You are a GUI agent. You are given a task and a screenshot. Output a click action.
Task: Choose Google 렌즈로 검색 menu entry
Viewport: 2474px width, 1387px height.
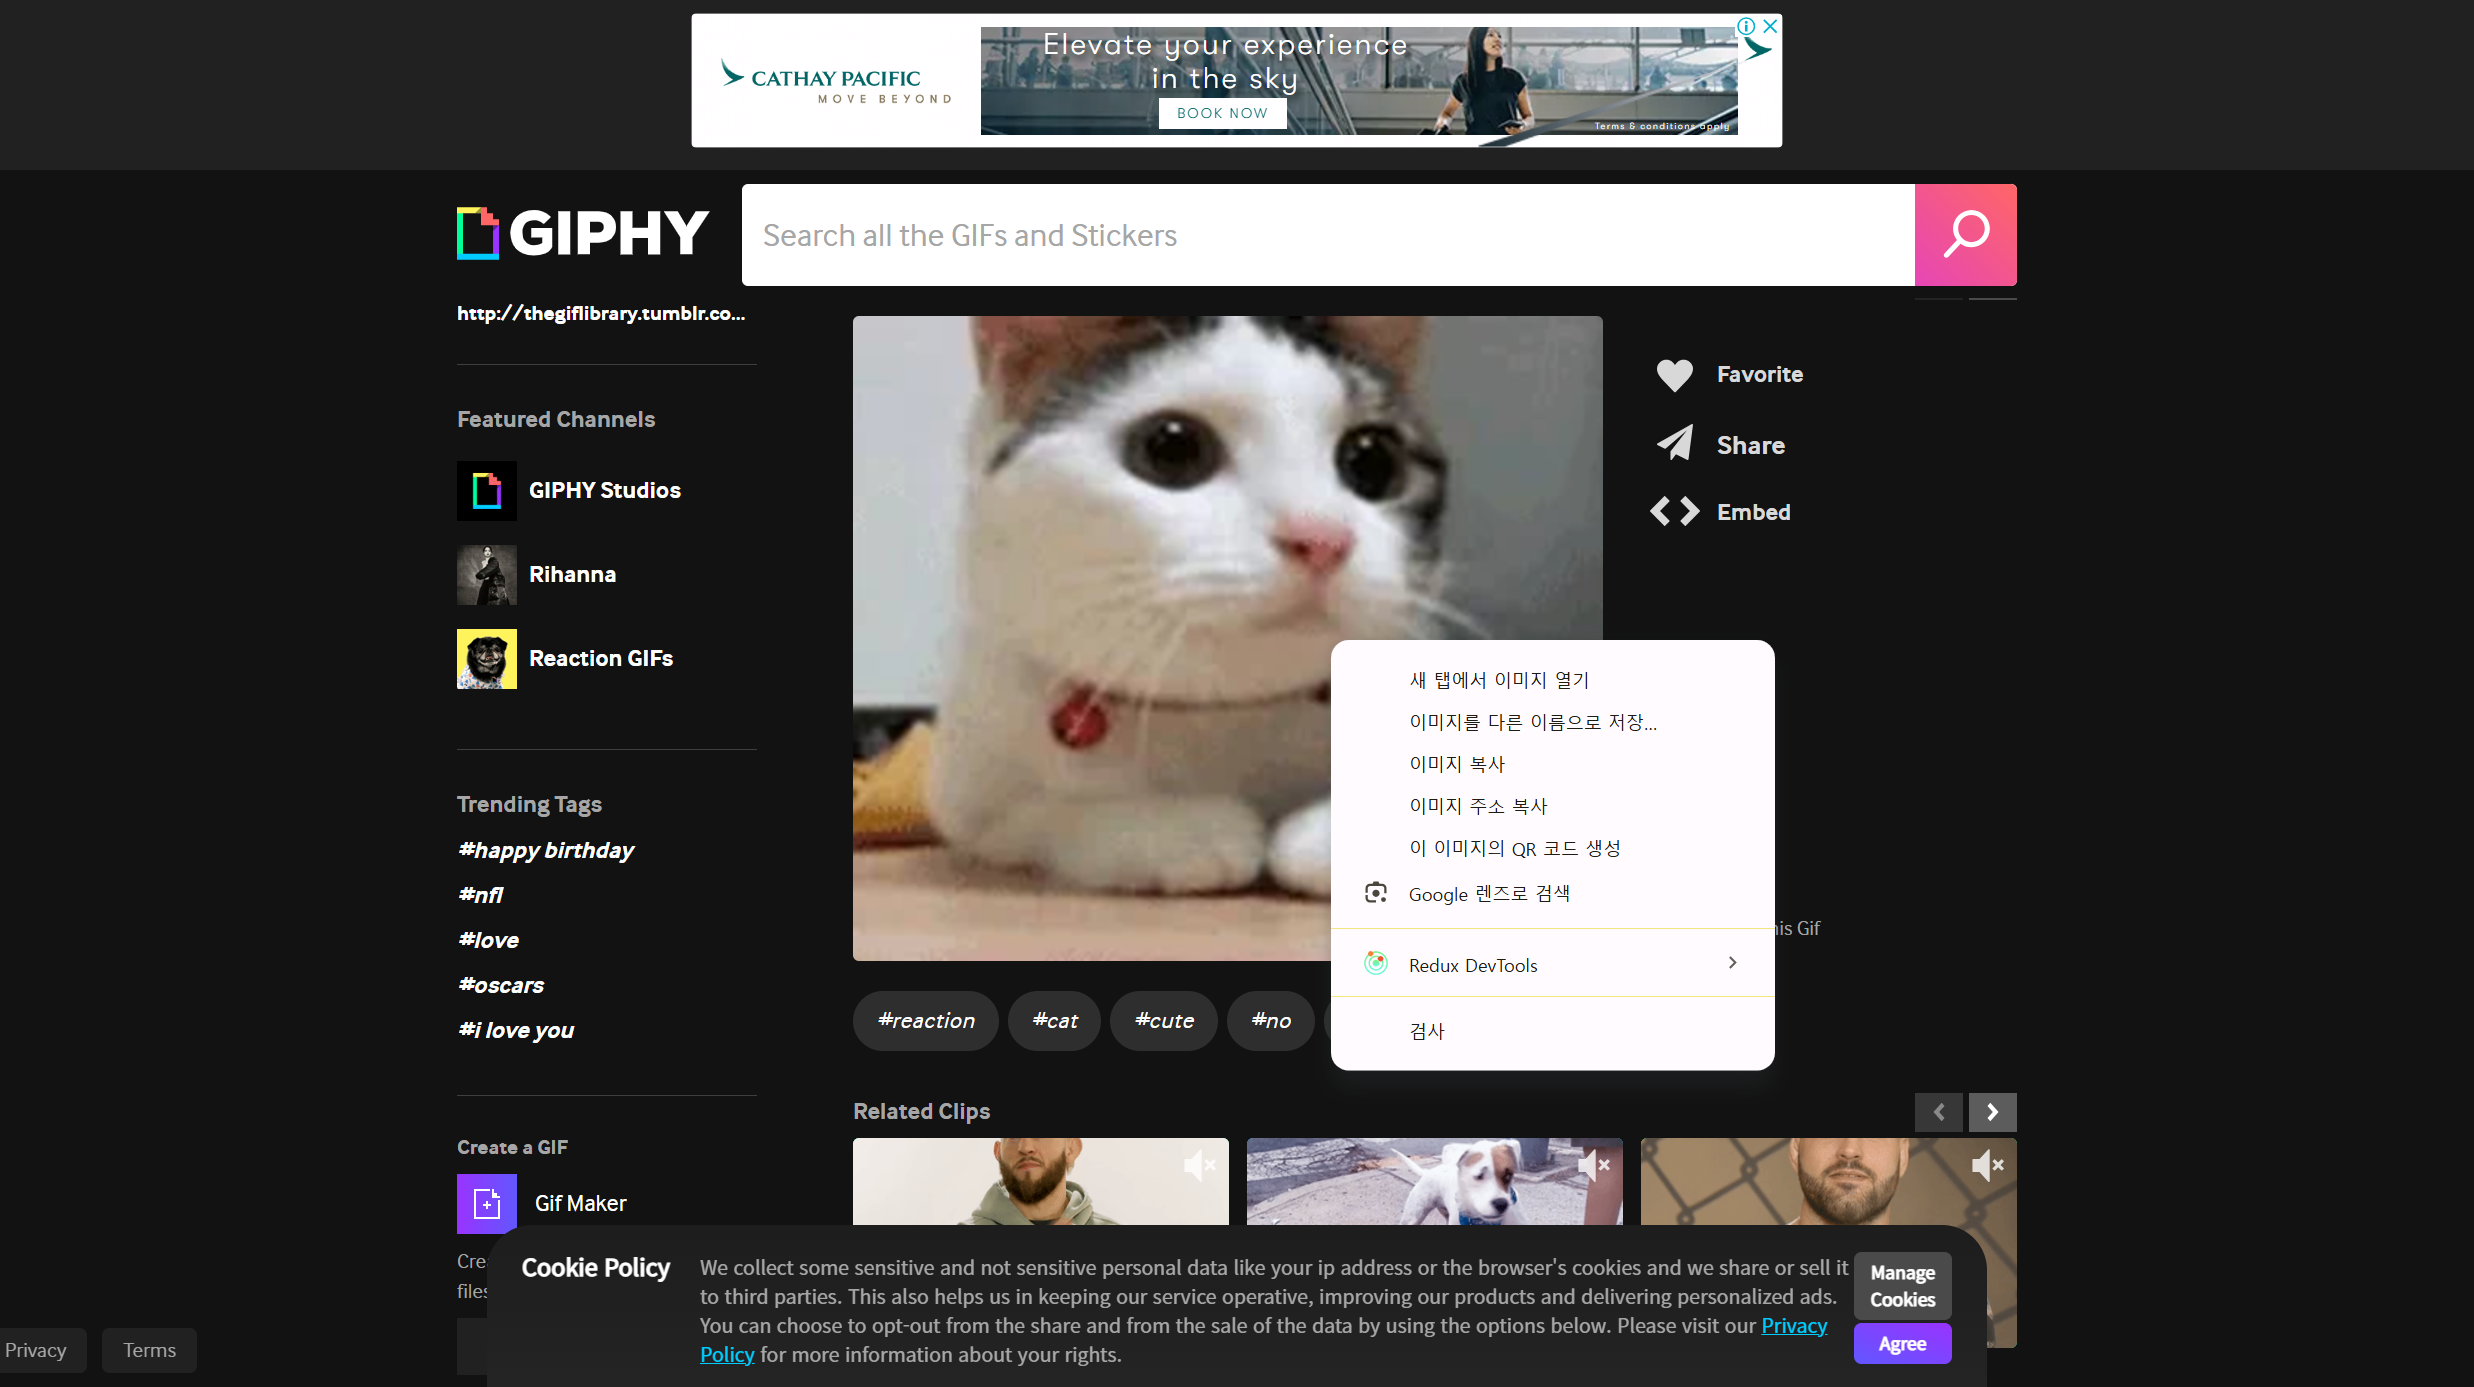pyautogui.click(x=1489, y=894)
